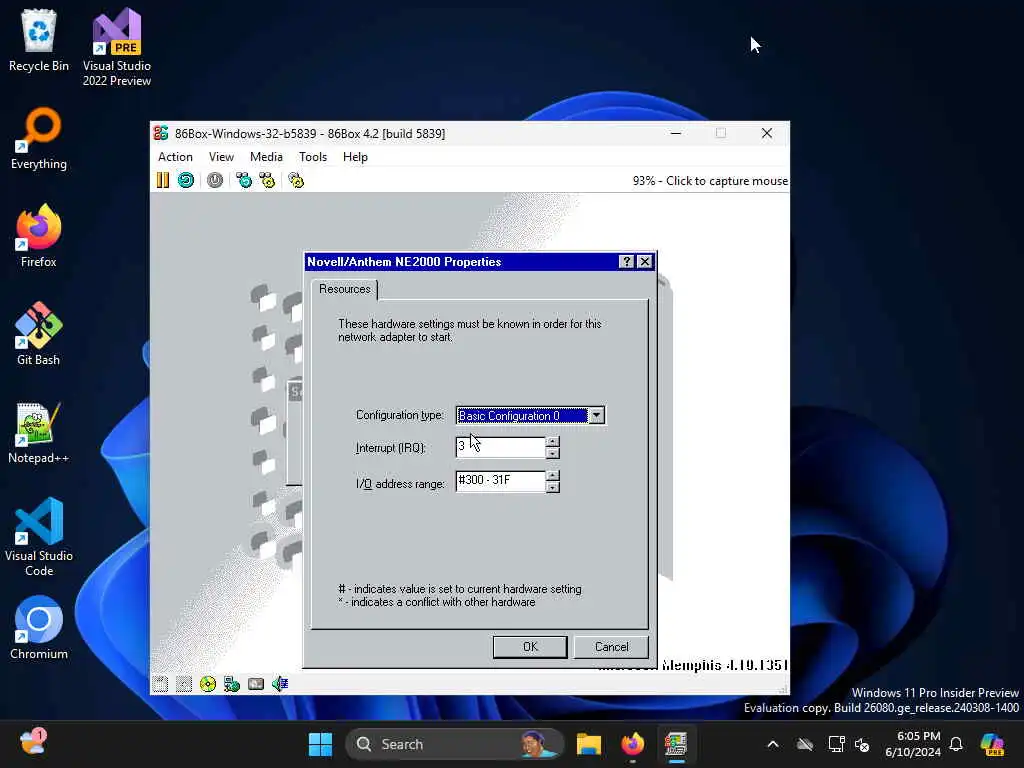
Task: Open the Help menu in 86Box
Action: (355, 157)
